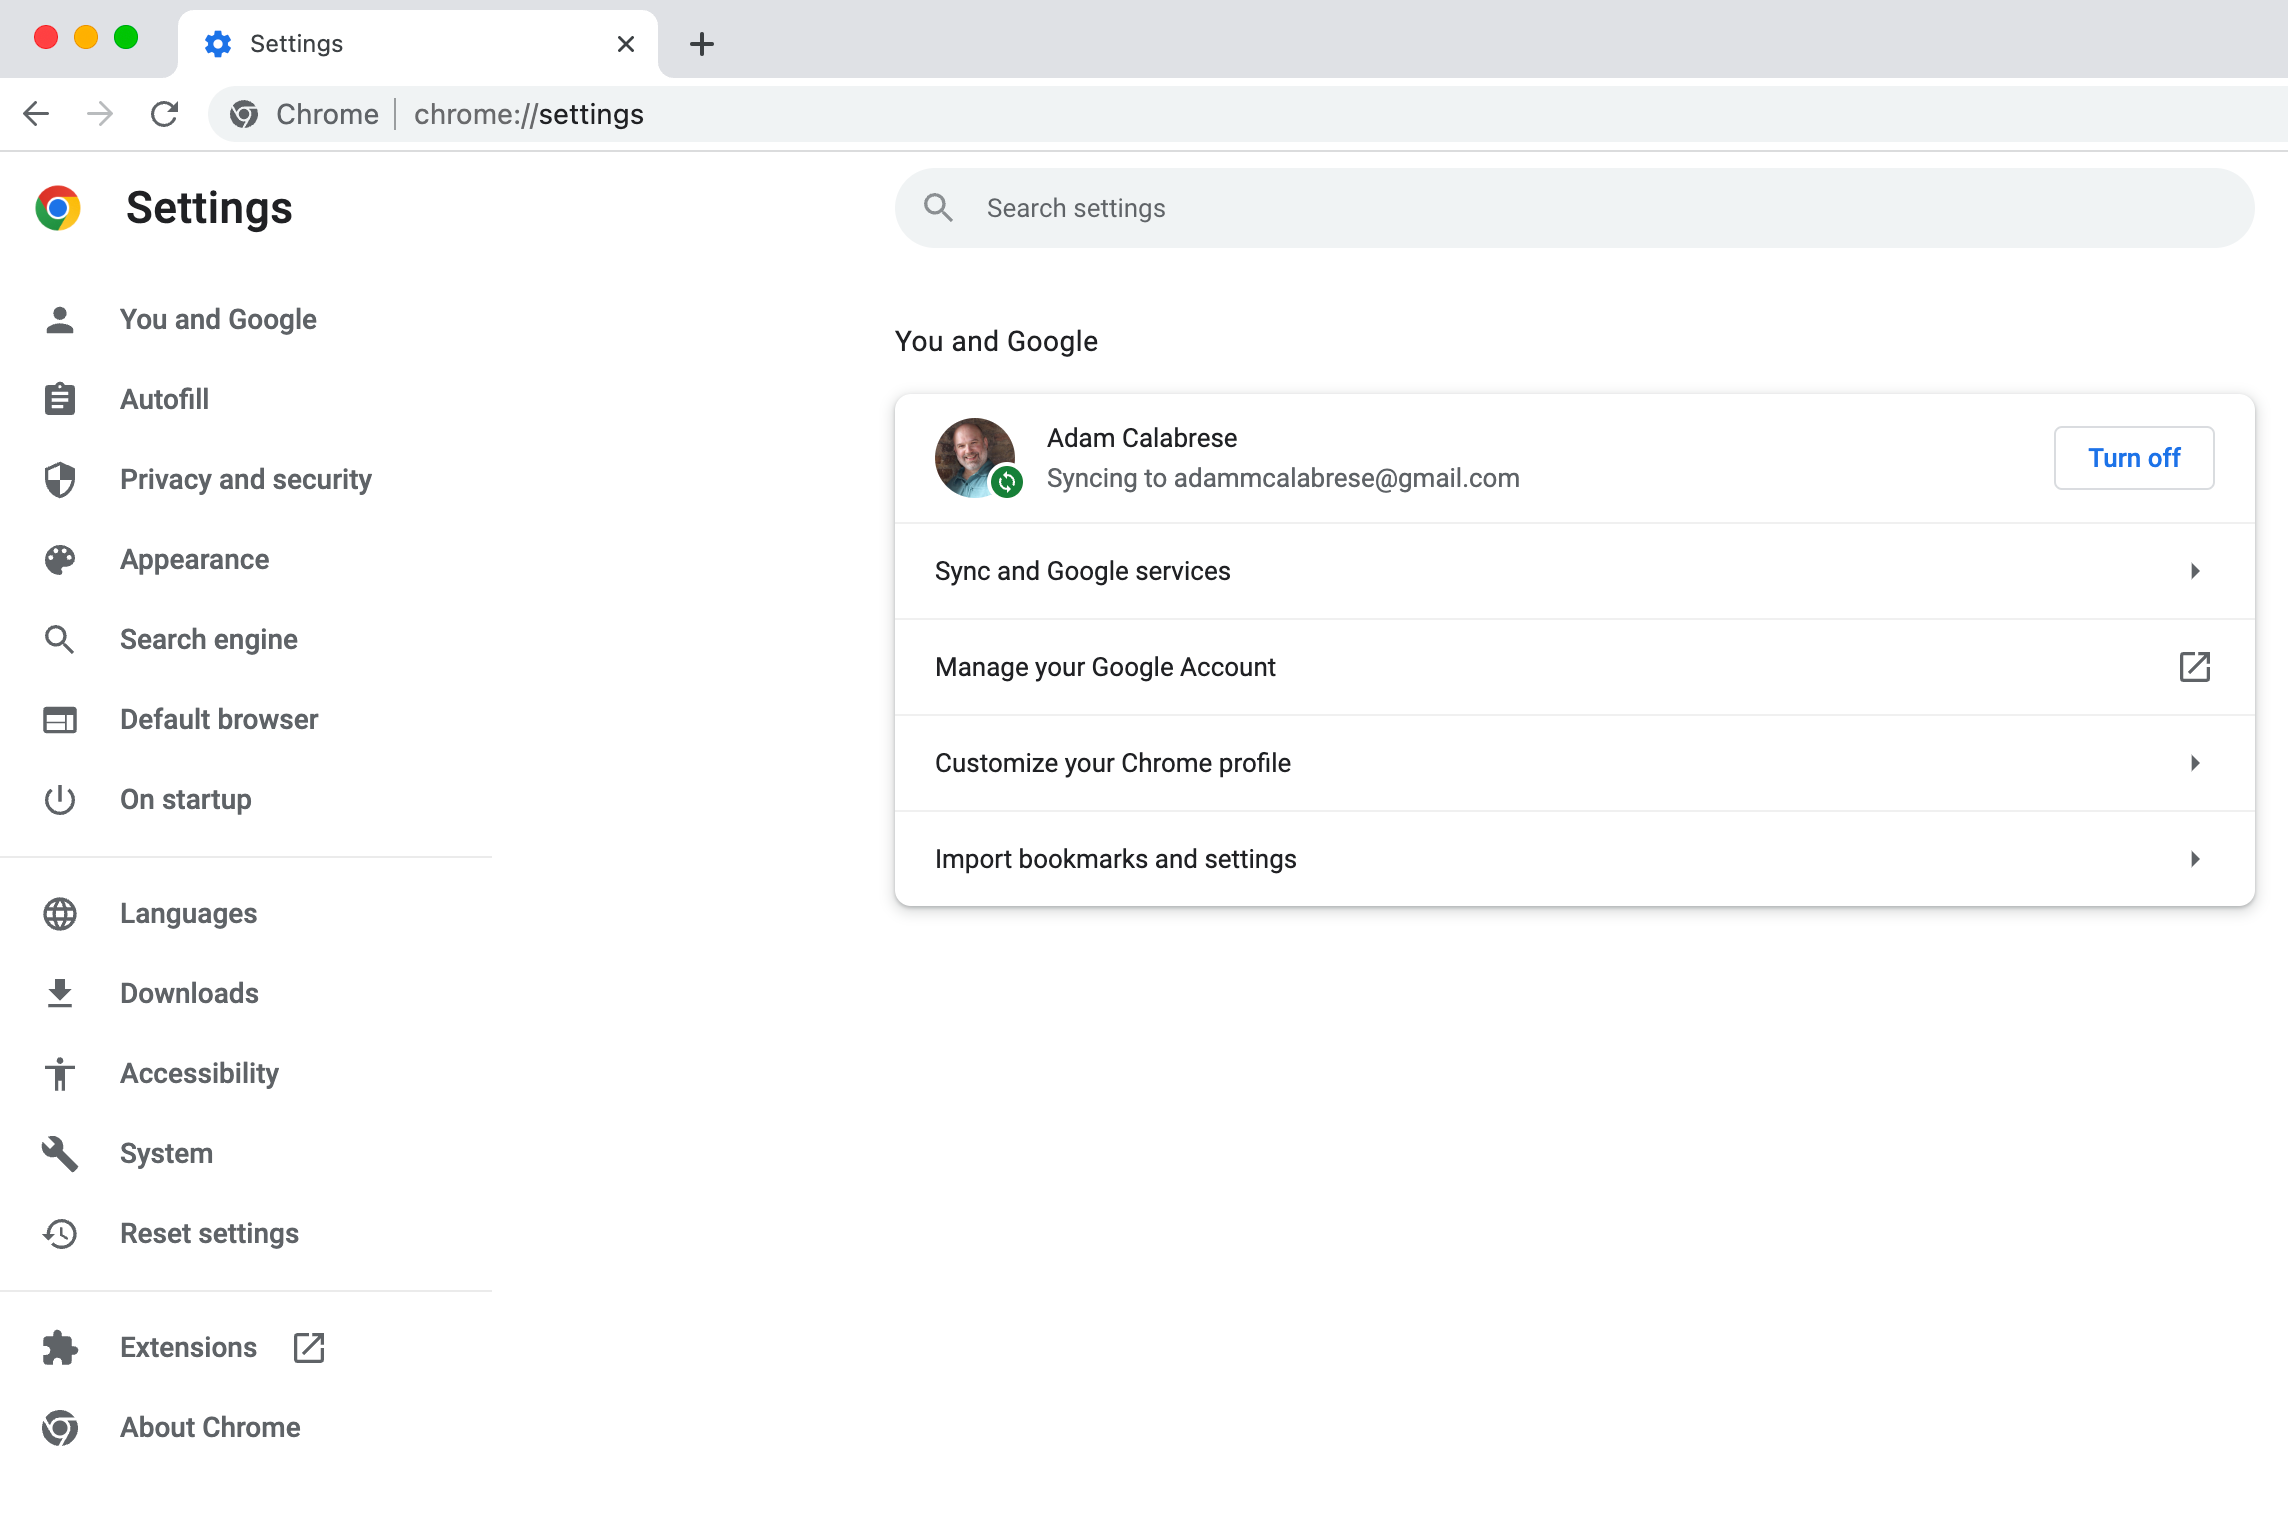Click the On startup power icon
This screenshot has width=2288, height=1526.
click(x=60, y=800)
